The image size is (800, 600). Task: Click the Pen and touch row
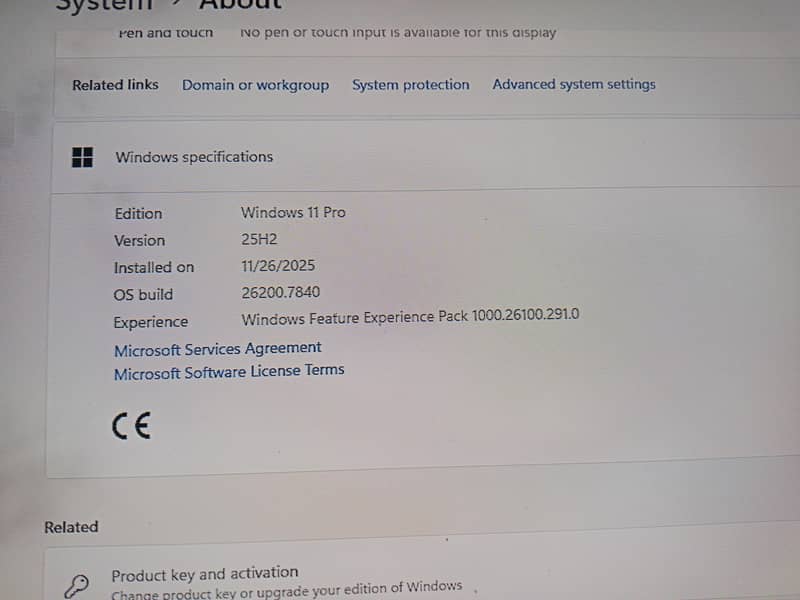[x=166, y=33]
